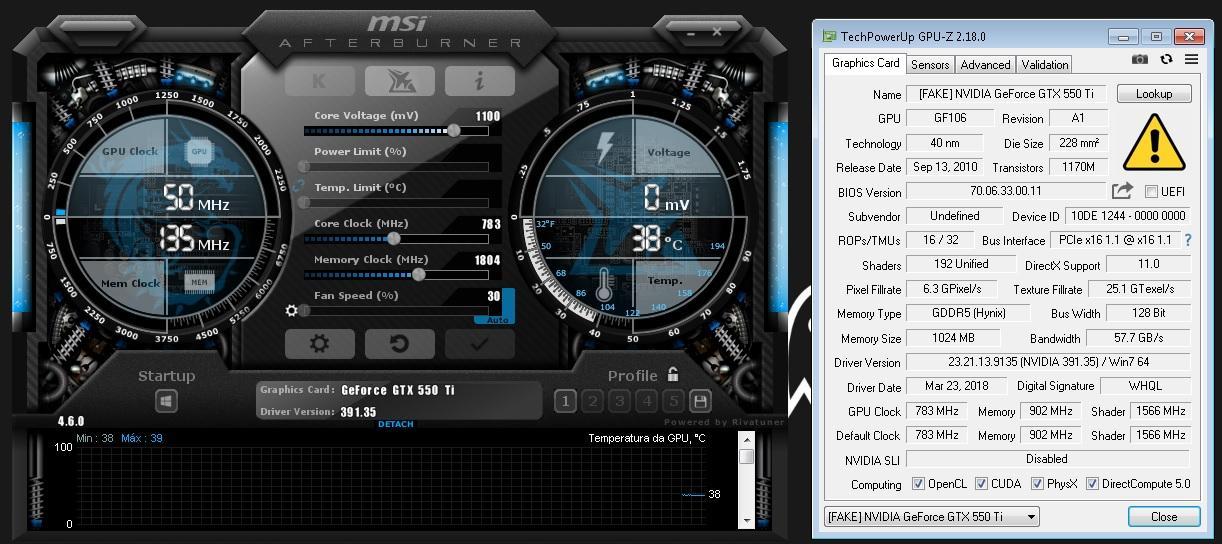Click the MEM chip icon in clock gauge

(199, 283)
